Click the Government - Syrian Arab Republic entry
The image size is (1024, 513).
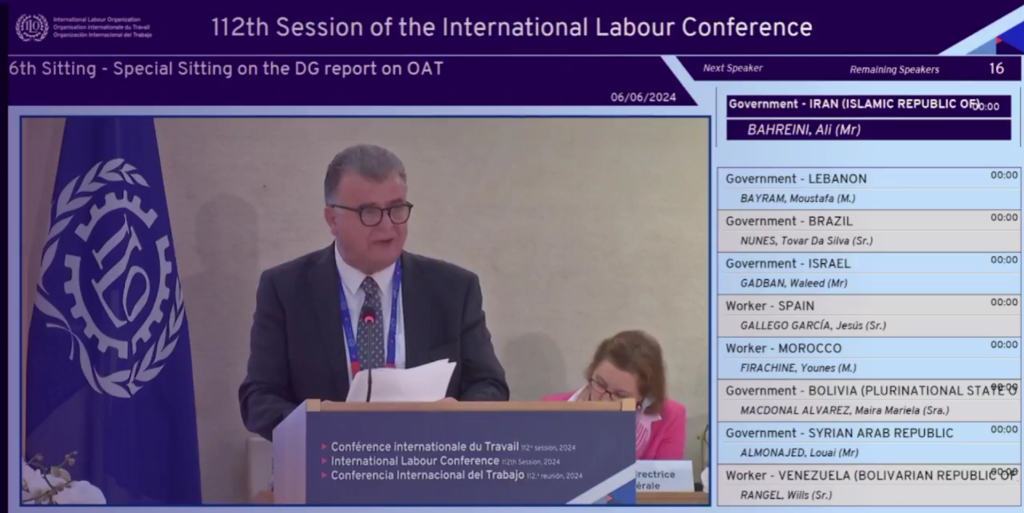[868, 442]
